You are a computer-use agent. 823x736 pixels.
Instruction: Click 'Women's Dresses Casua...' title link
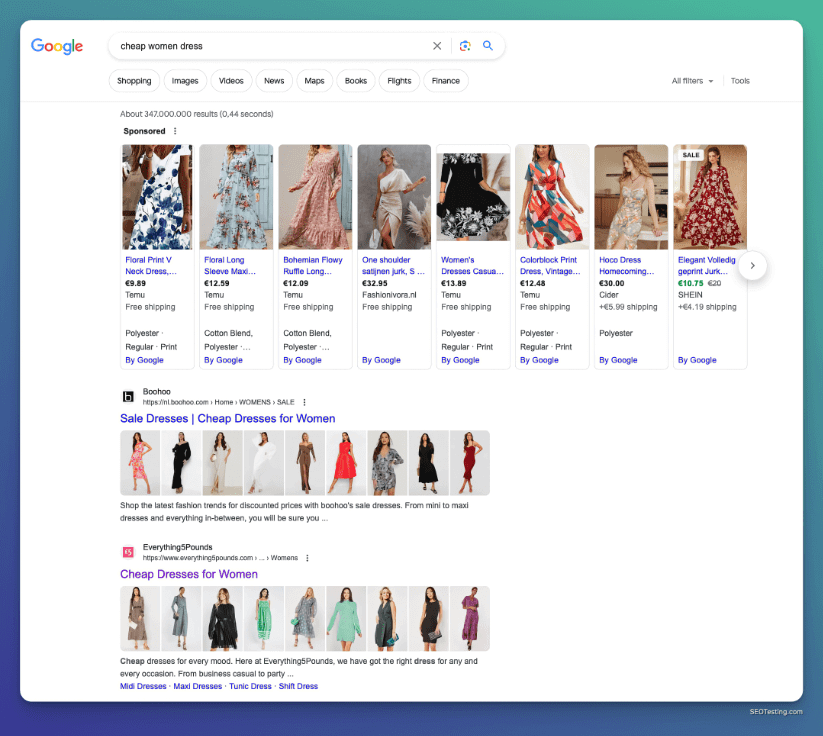(x=472, y=266)
